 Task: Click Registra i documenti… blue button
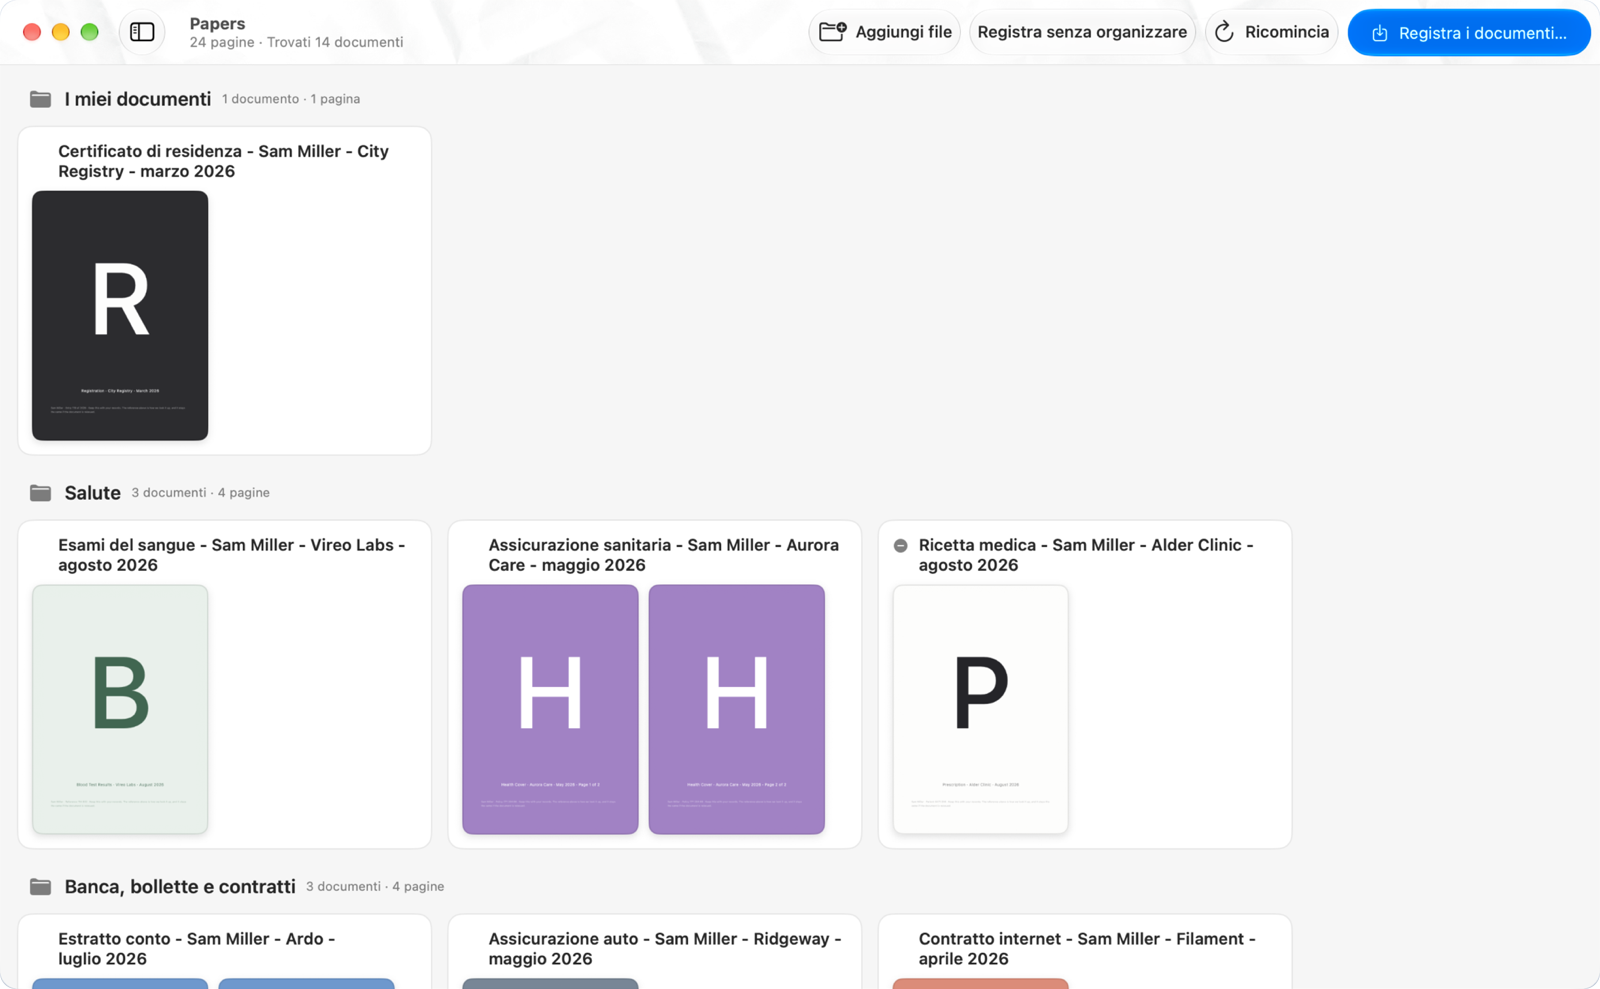1469,33
